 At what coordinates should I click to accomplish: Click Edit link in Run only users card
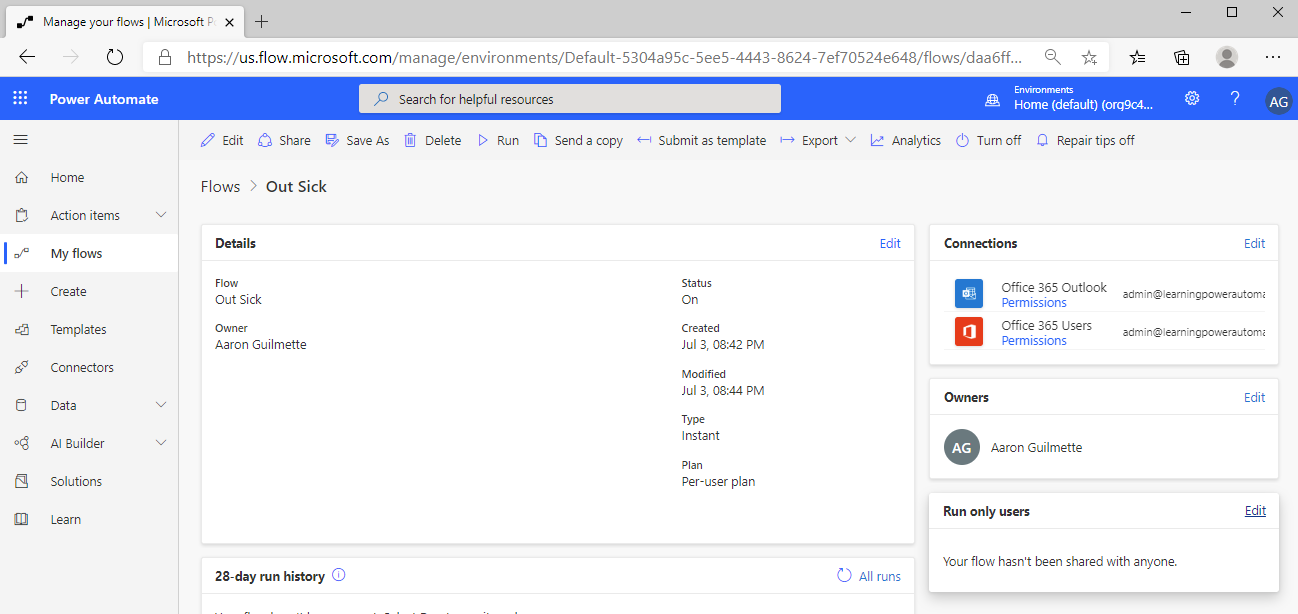point(1255,511)
